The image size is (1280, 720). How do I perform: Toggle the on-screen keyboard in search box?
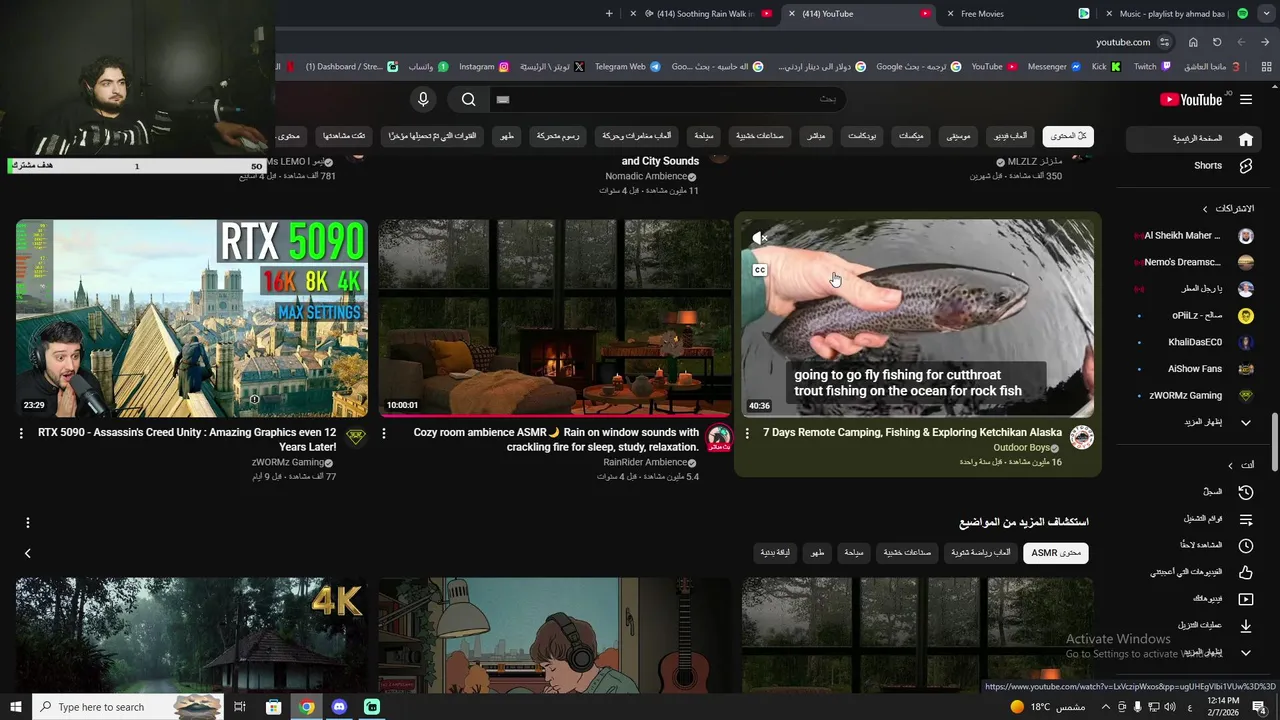(503, 99)
